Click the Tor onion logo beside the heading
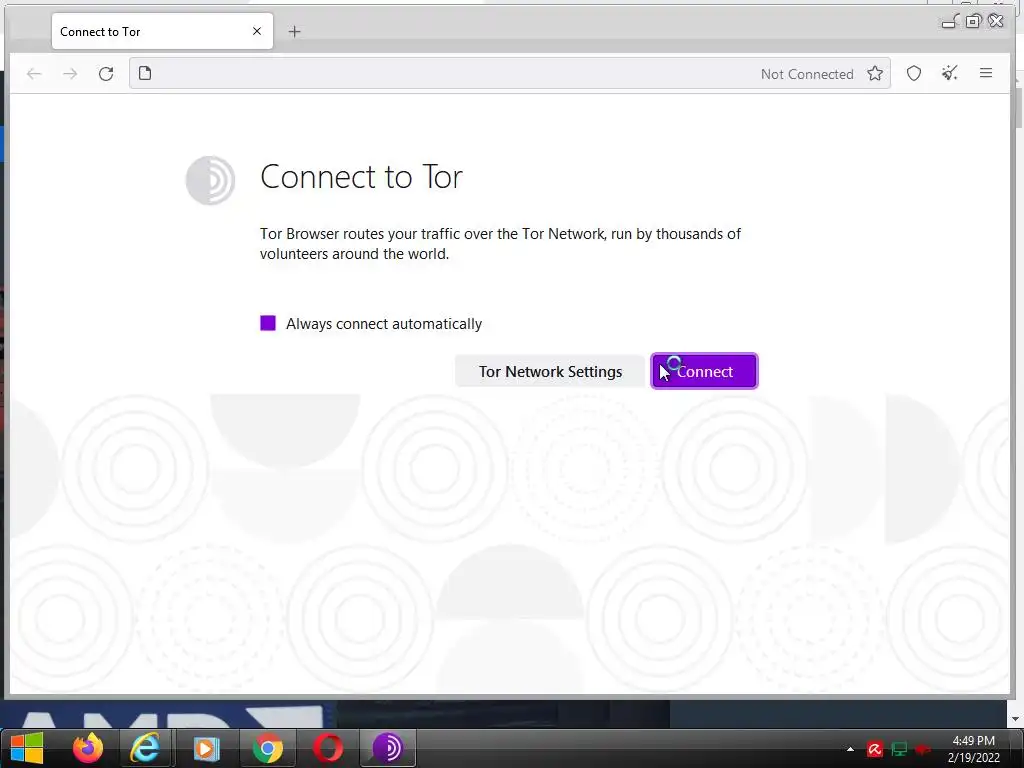This screenshot has width=1024, height=768. [x=210, y=180]
